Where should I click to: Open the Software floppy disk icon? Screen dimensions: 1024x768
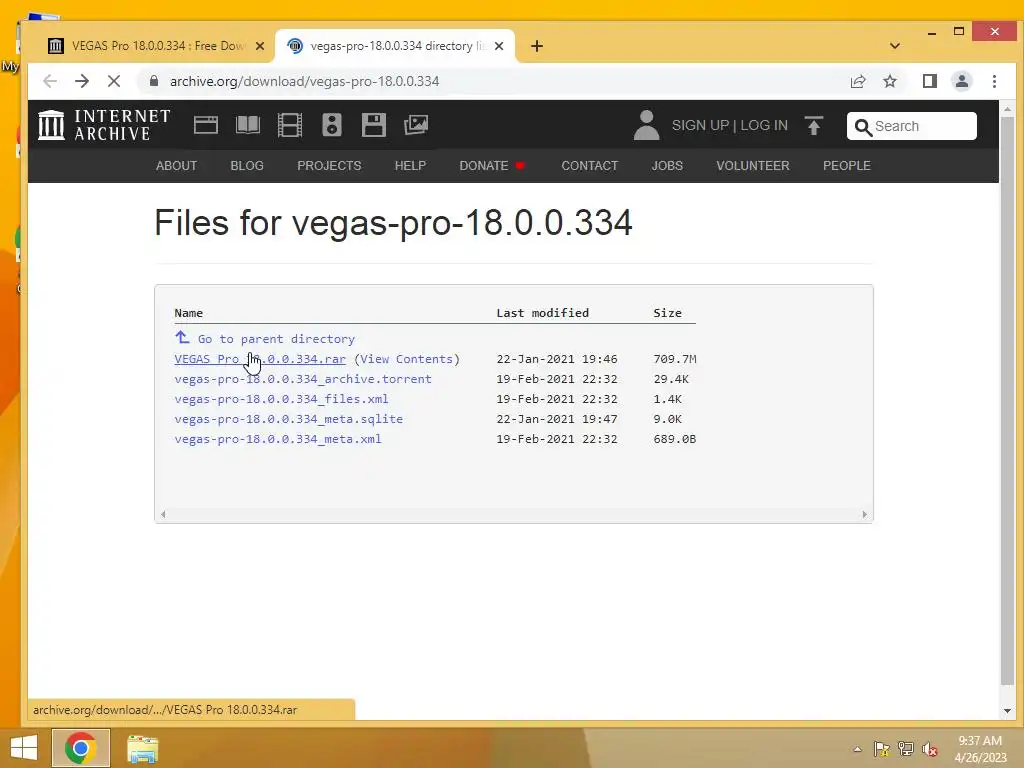point(374,125)
